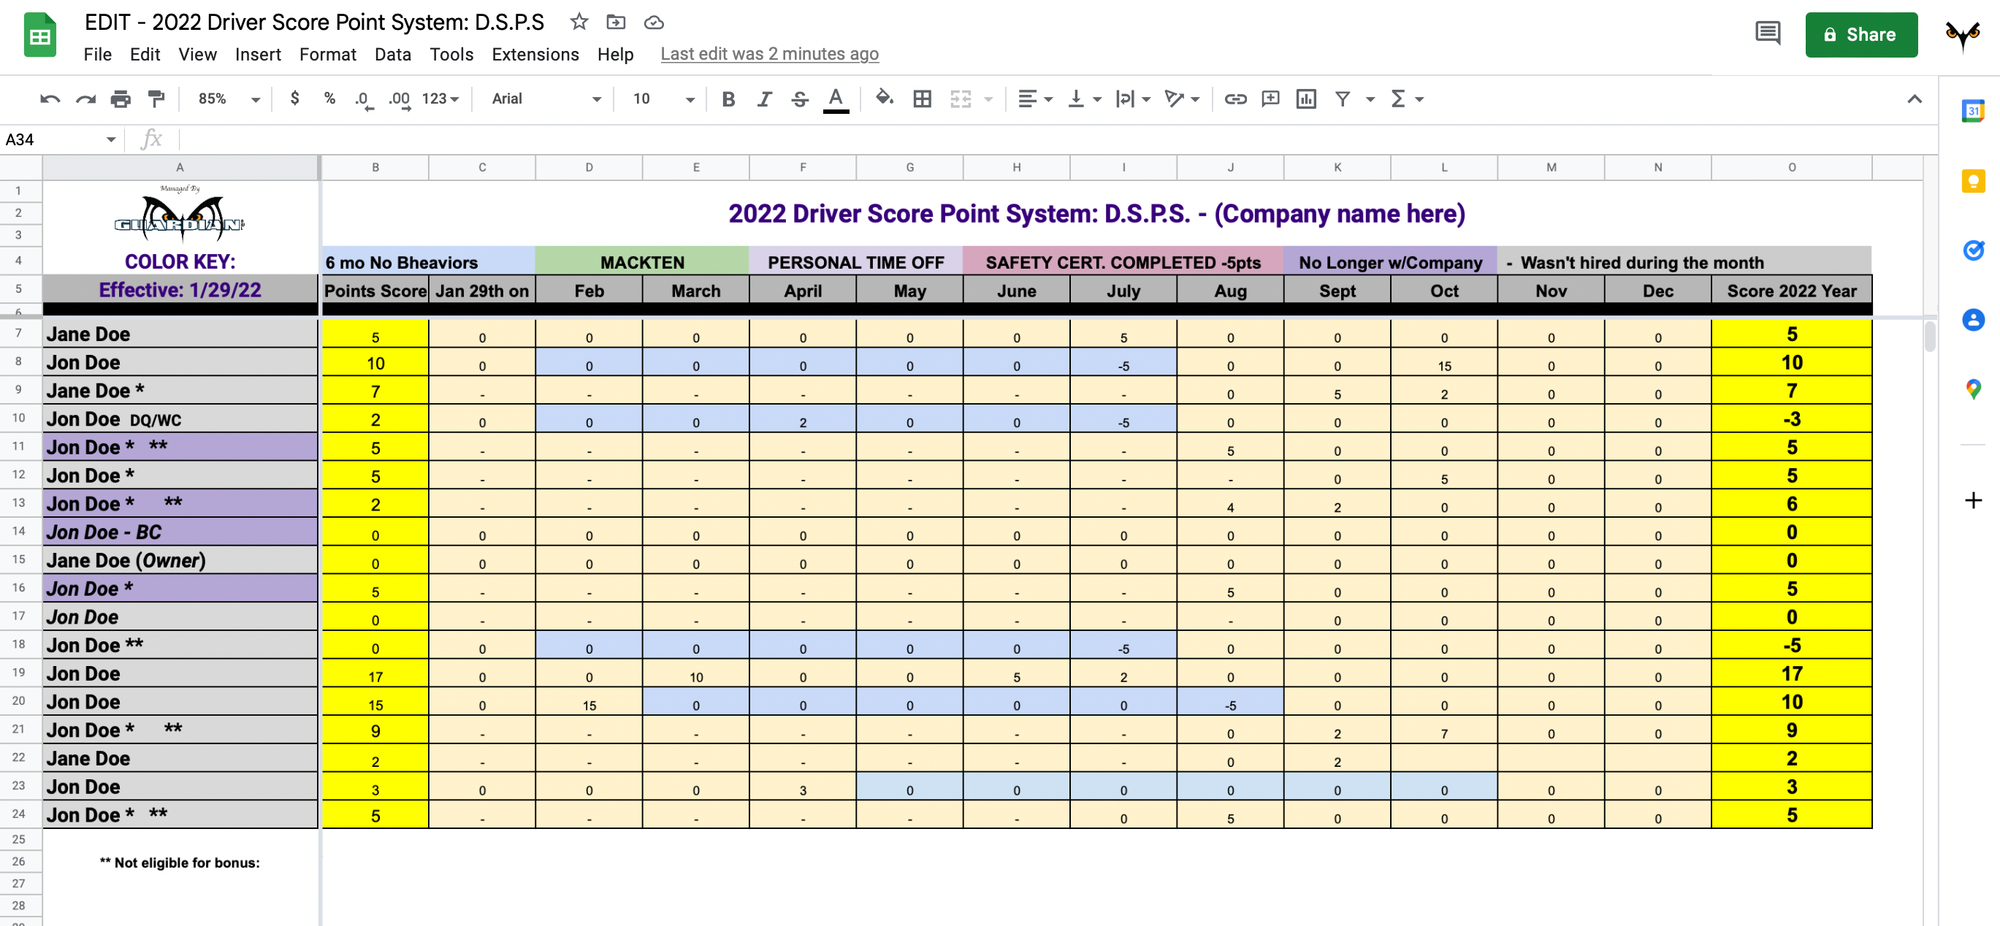Open the borders options menu
Image resolution: width=2000 pixels, height=926 pixels.
coord(922,99)
